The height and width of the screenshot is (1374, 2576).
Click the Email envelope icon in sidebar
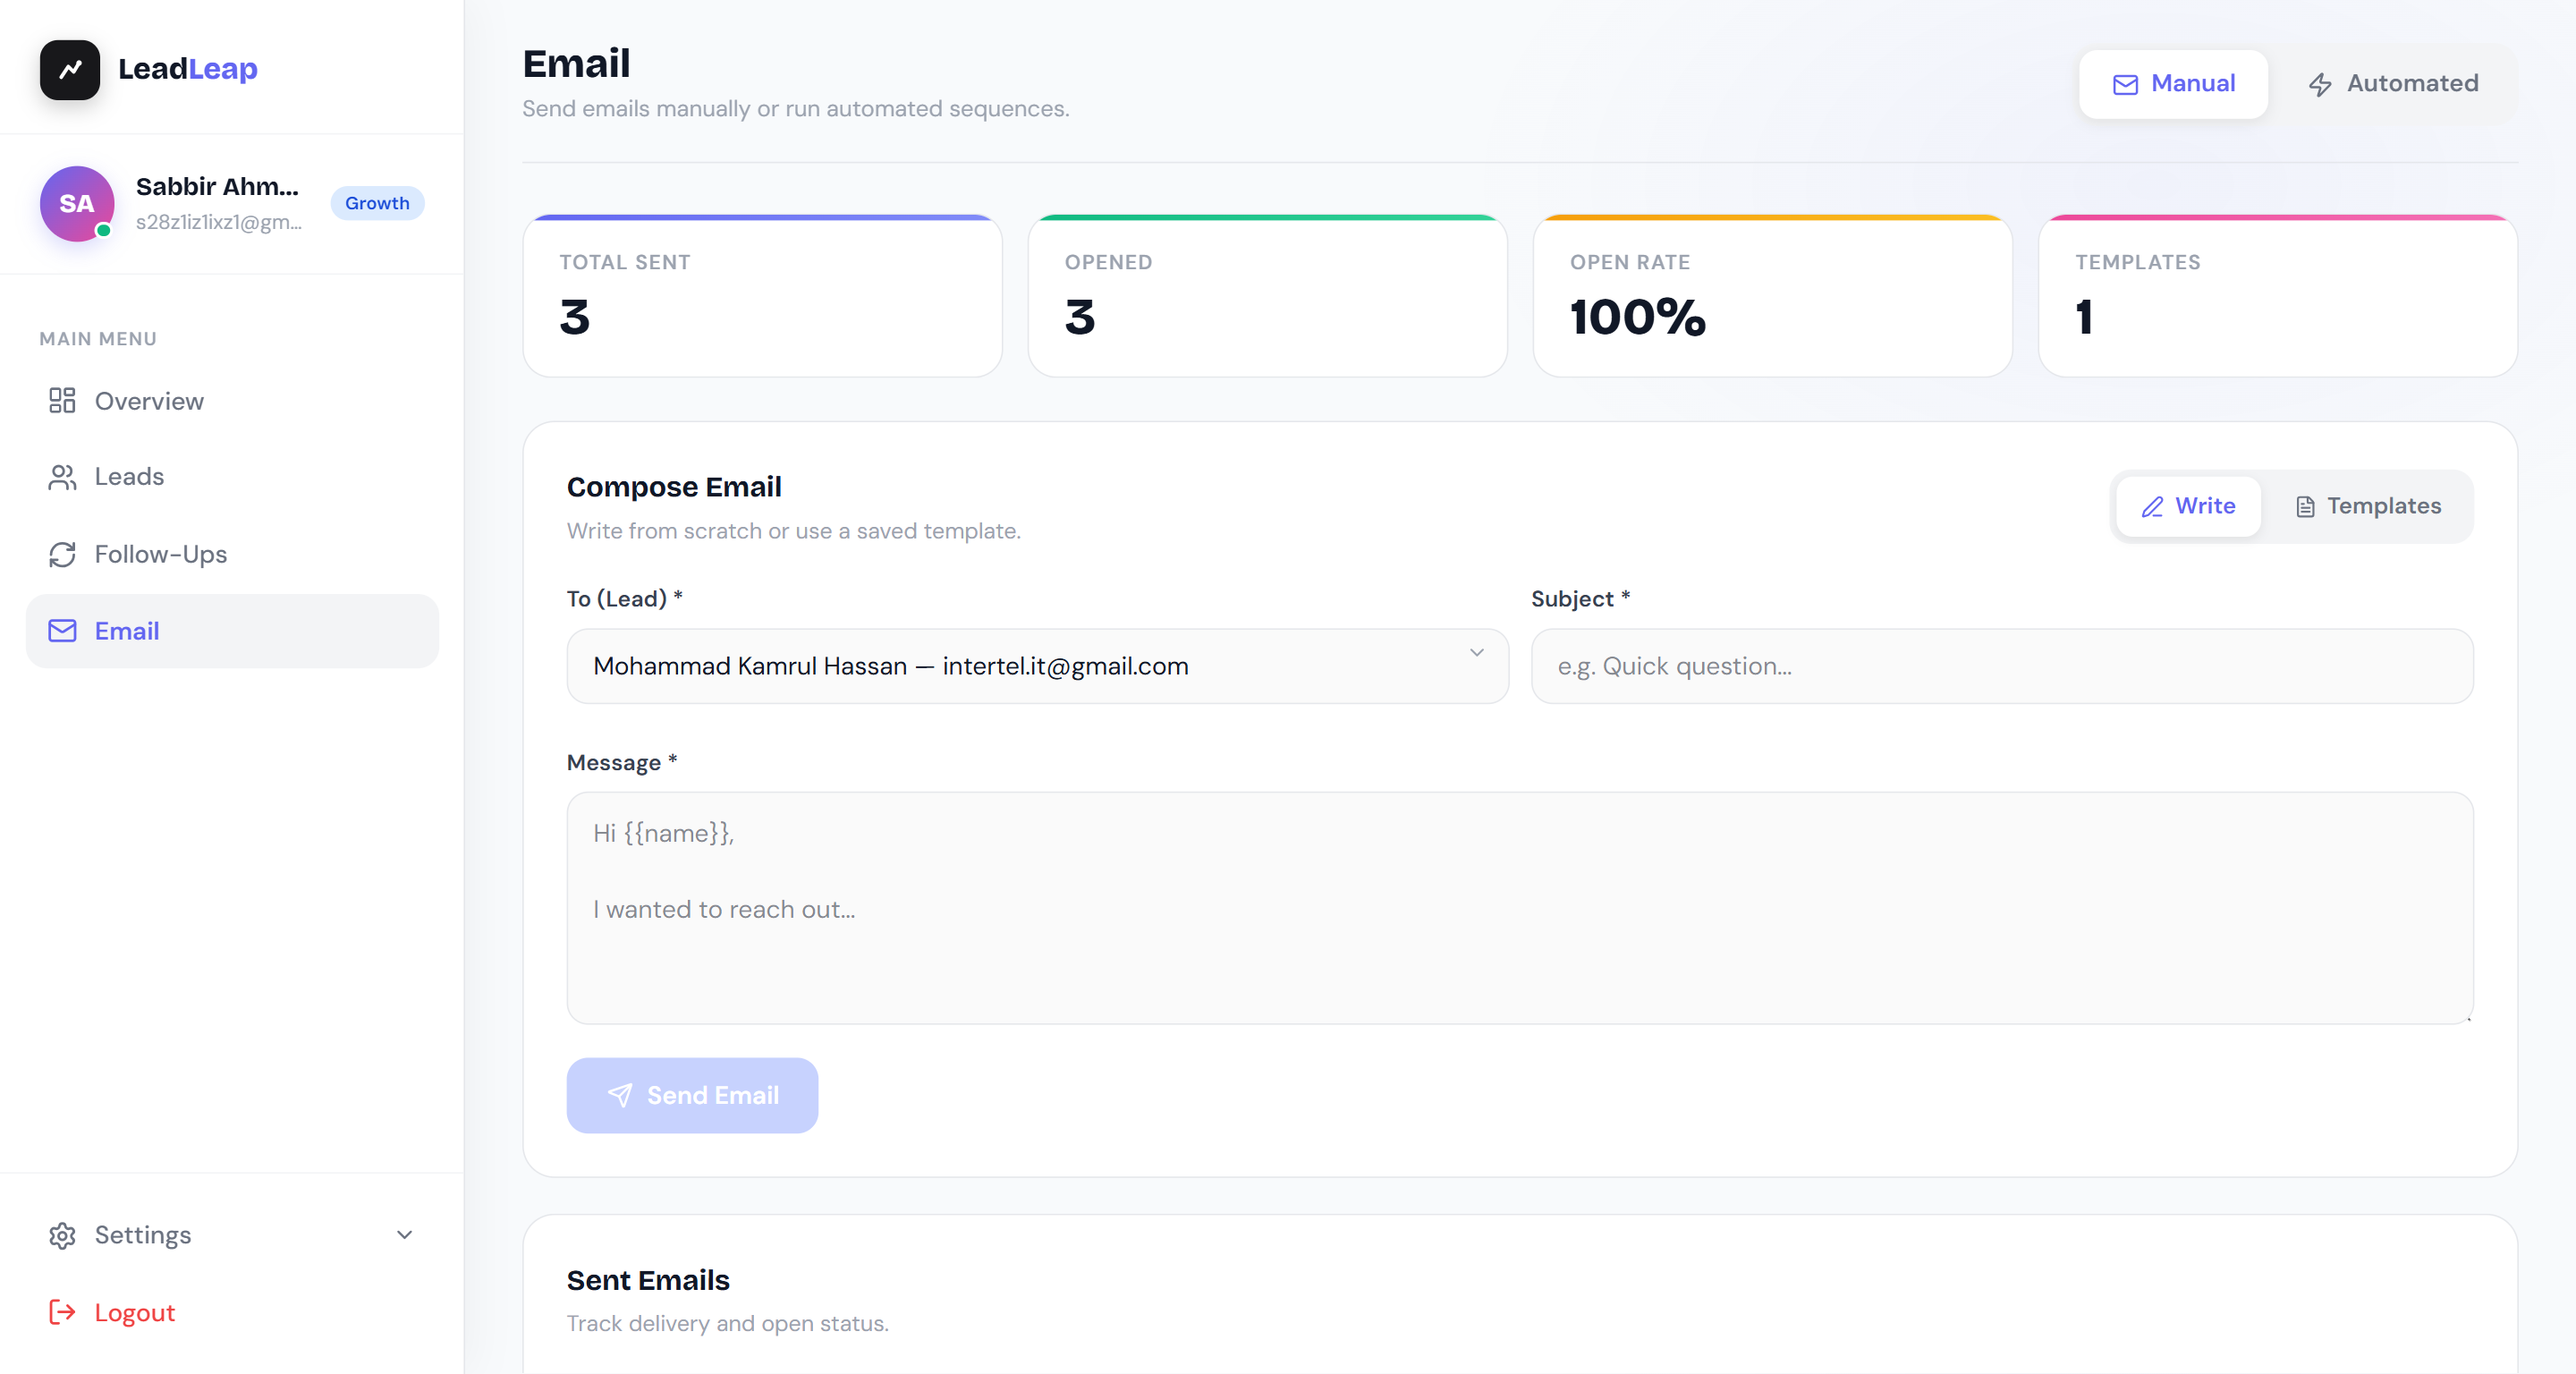tap(62, 631)
